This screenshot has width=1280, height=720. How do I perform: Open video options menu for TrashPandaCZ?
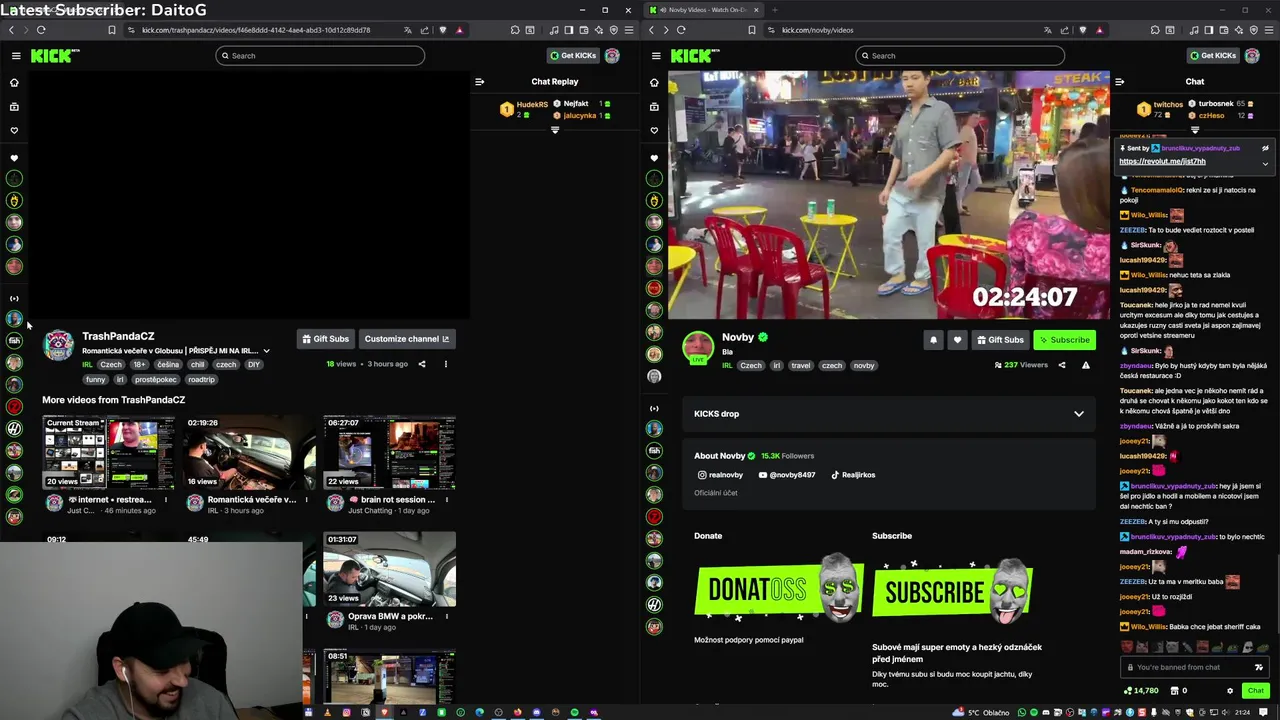(x=446, y=364)
